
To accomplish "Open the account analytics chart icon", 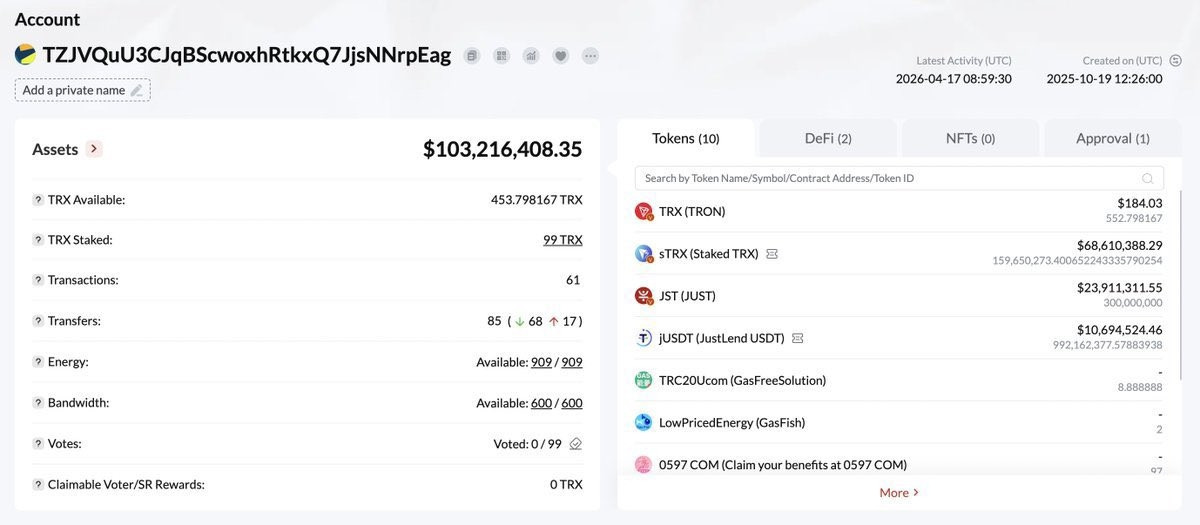I will tap(531, 56).
